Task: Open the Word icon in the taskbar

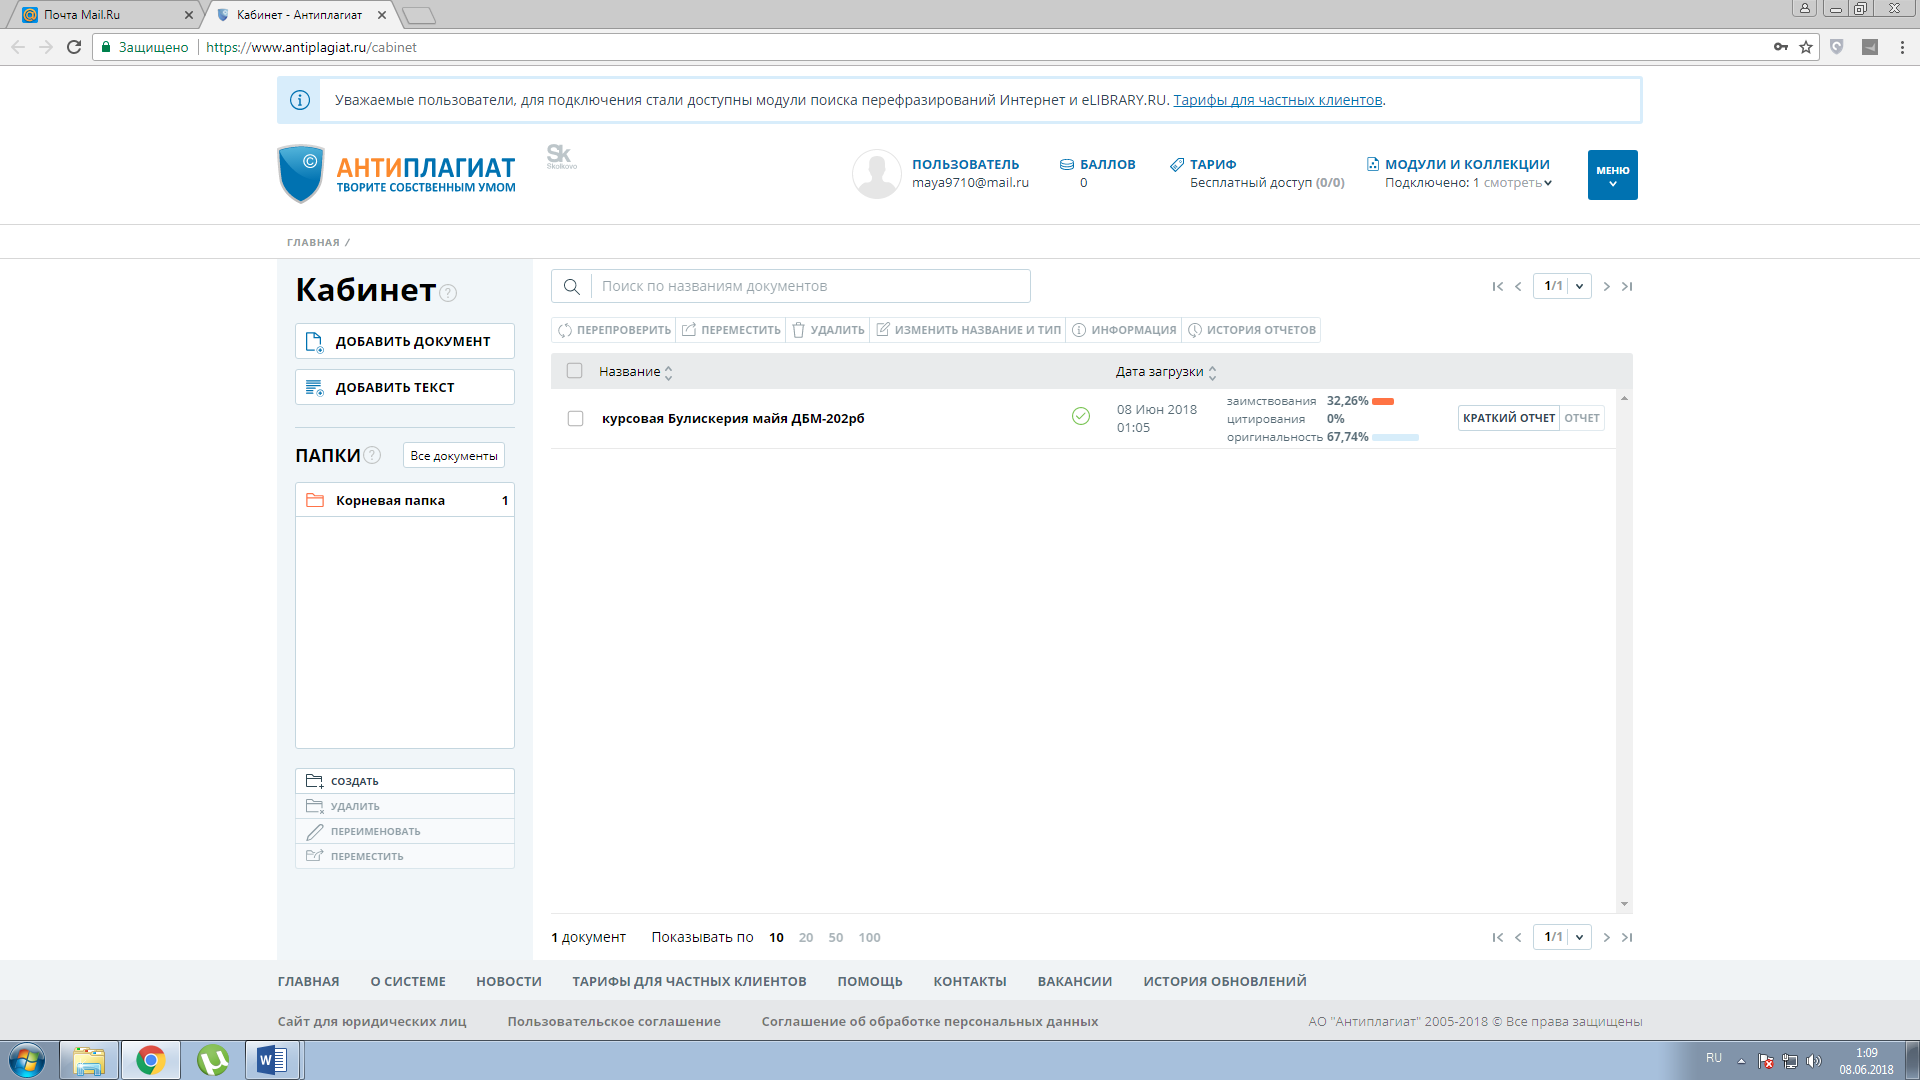Action: (272, 1059)
